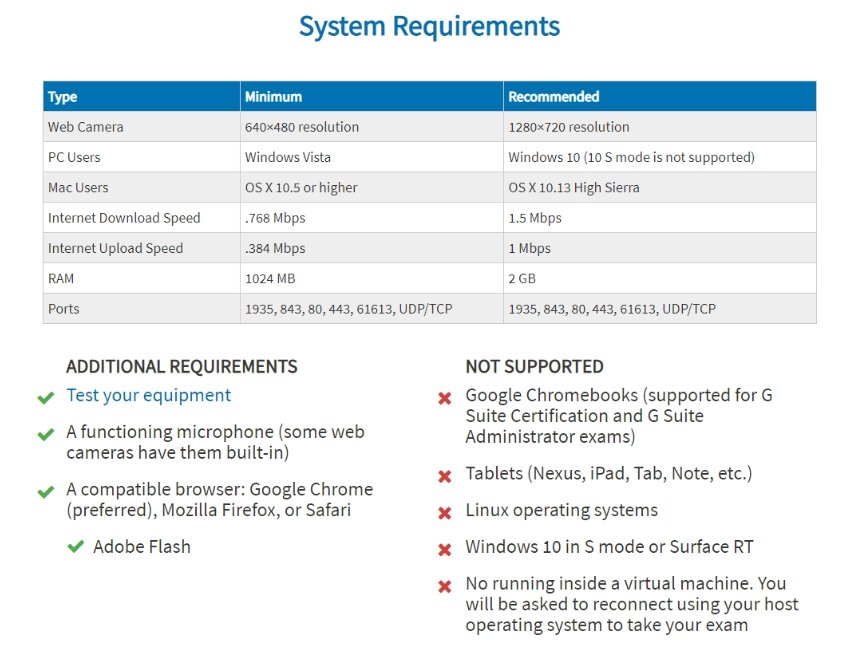Image resolution: width=849 pixels, height=645 pixels.
Task: Click red X next to Windows 10 S mode
Action: 445,549
